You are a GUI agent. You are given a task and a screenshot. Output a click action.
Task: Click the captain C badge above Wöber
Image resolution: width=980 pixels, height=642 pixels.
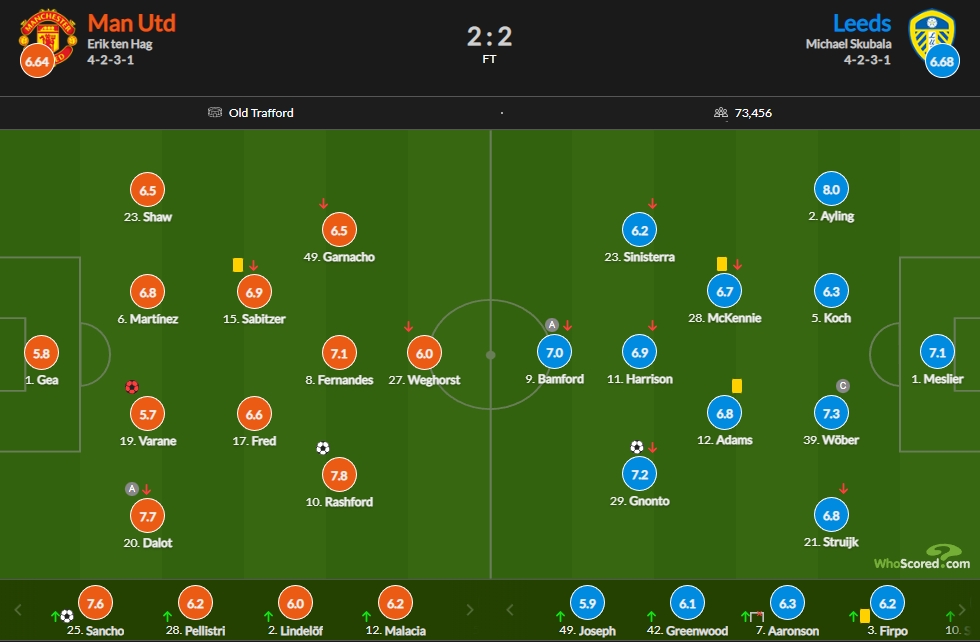[842, 386]
